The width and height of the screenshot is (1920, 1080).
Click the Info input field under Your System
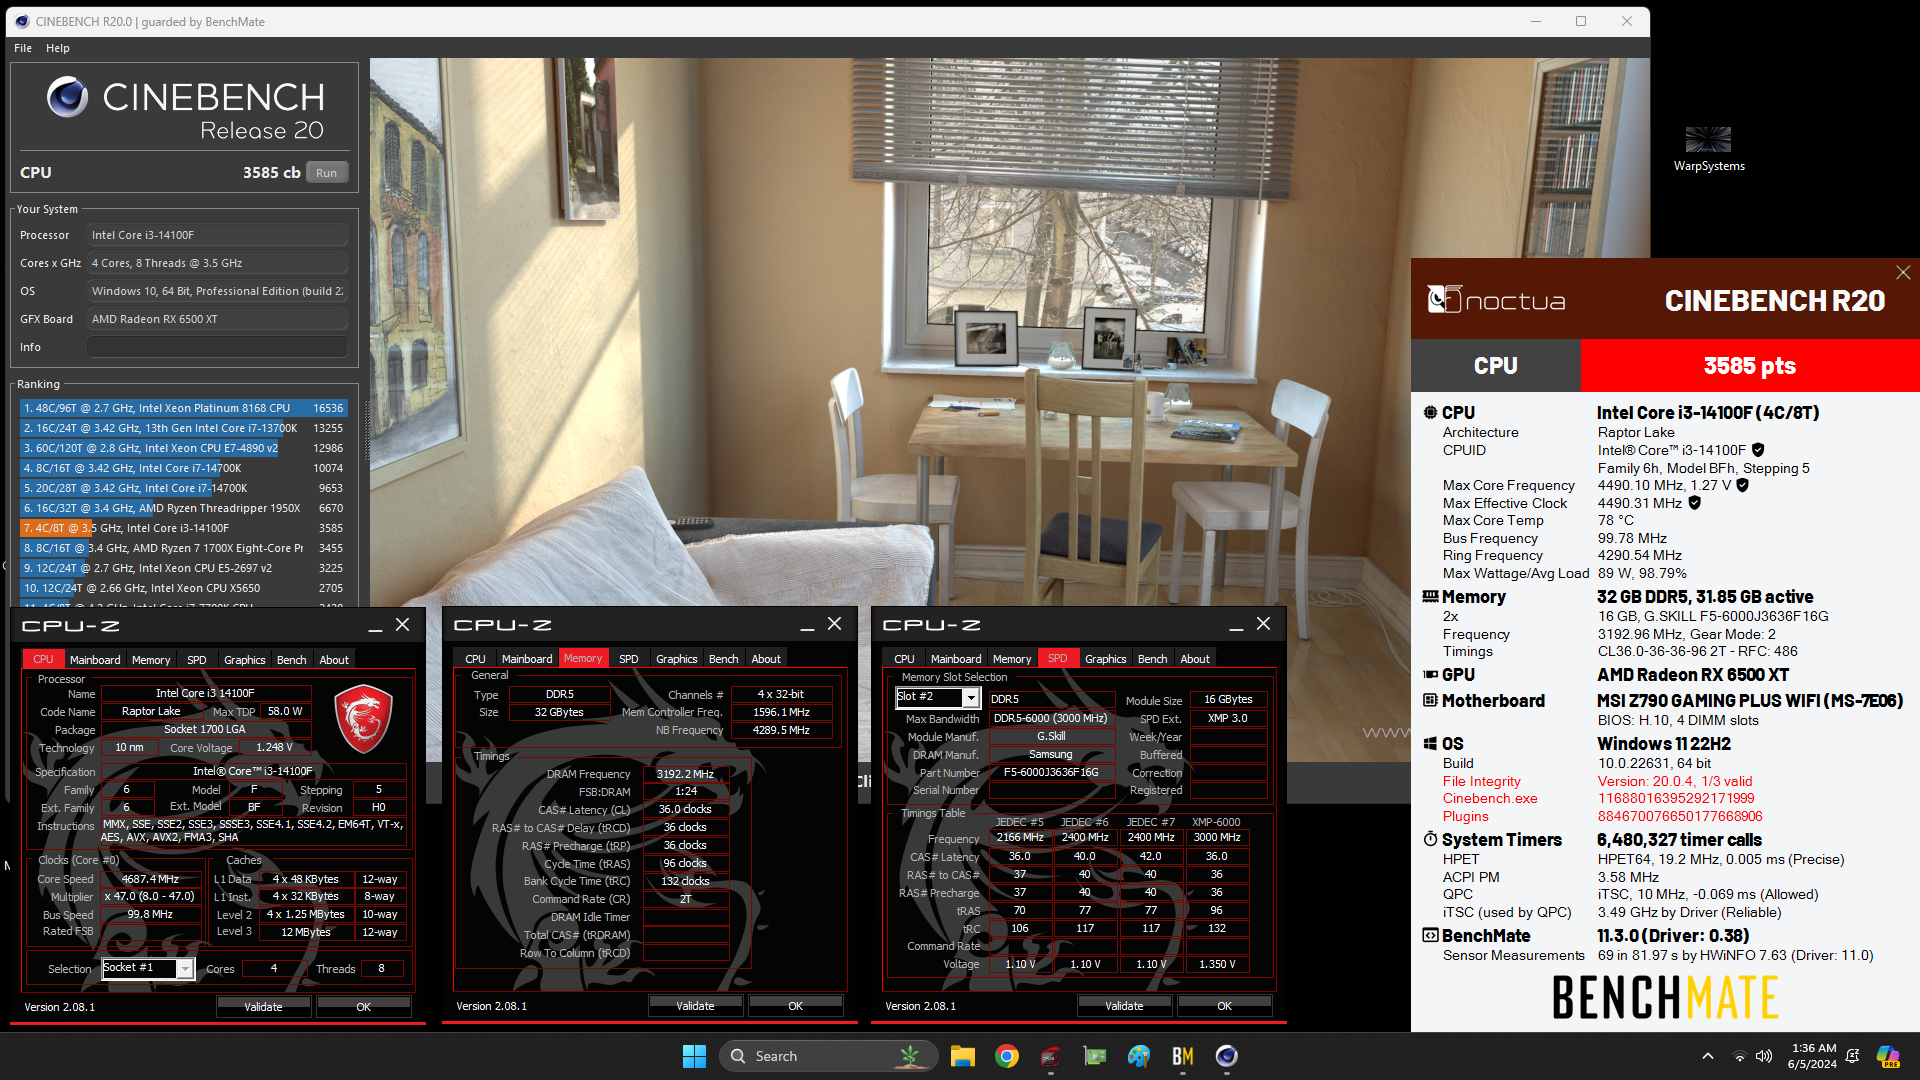click(217, 347)
